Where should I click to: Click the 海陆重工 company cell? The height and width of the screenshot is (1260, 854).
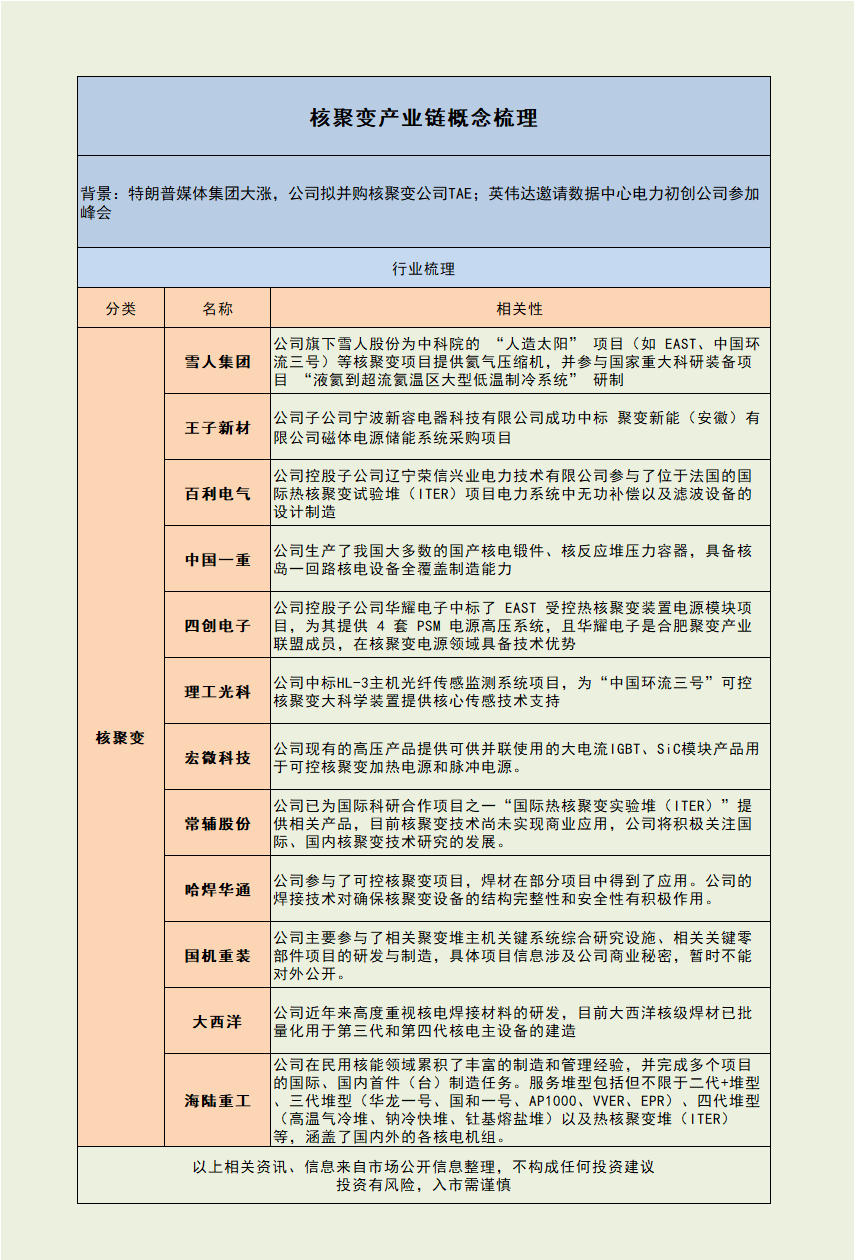coord(217,1100)
